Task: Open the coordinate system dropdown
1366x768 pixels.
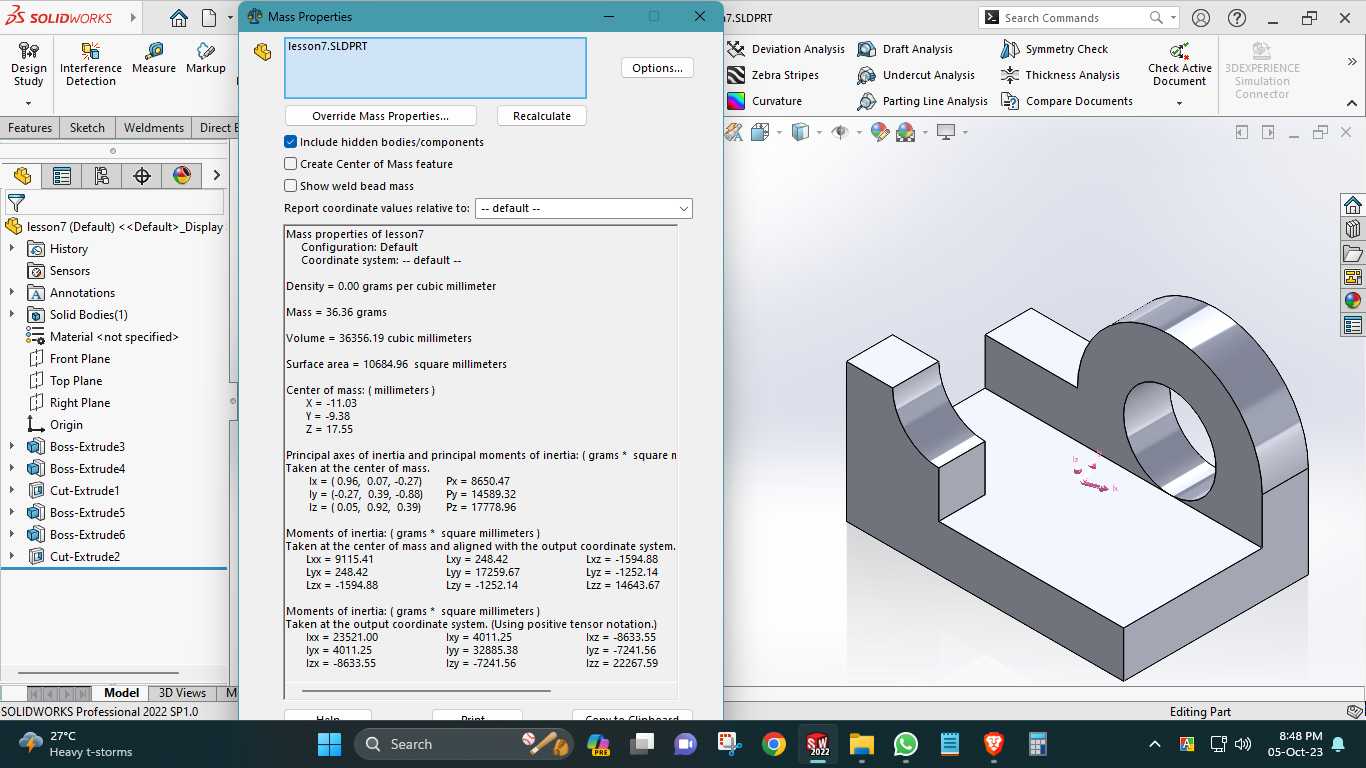Action: click(x=584, y=208)
